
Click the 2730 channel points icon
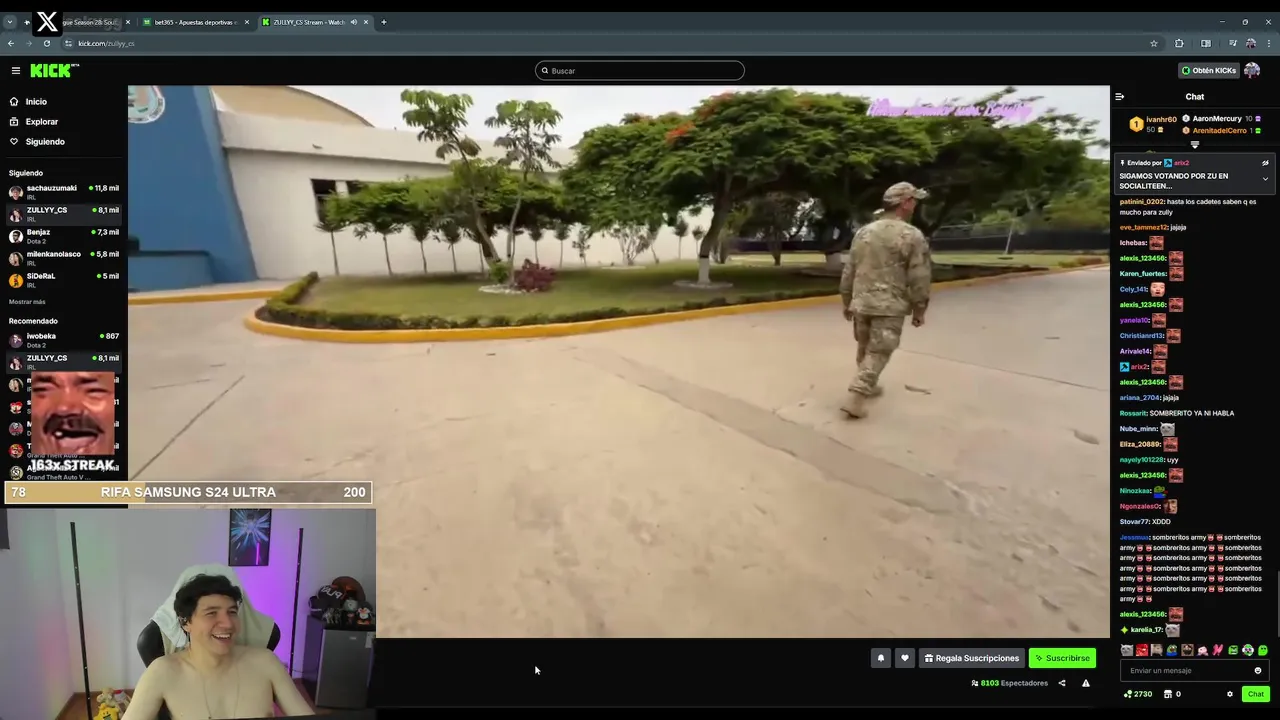[1138, 694]
